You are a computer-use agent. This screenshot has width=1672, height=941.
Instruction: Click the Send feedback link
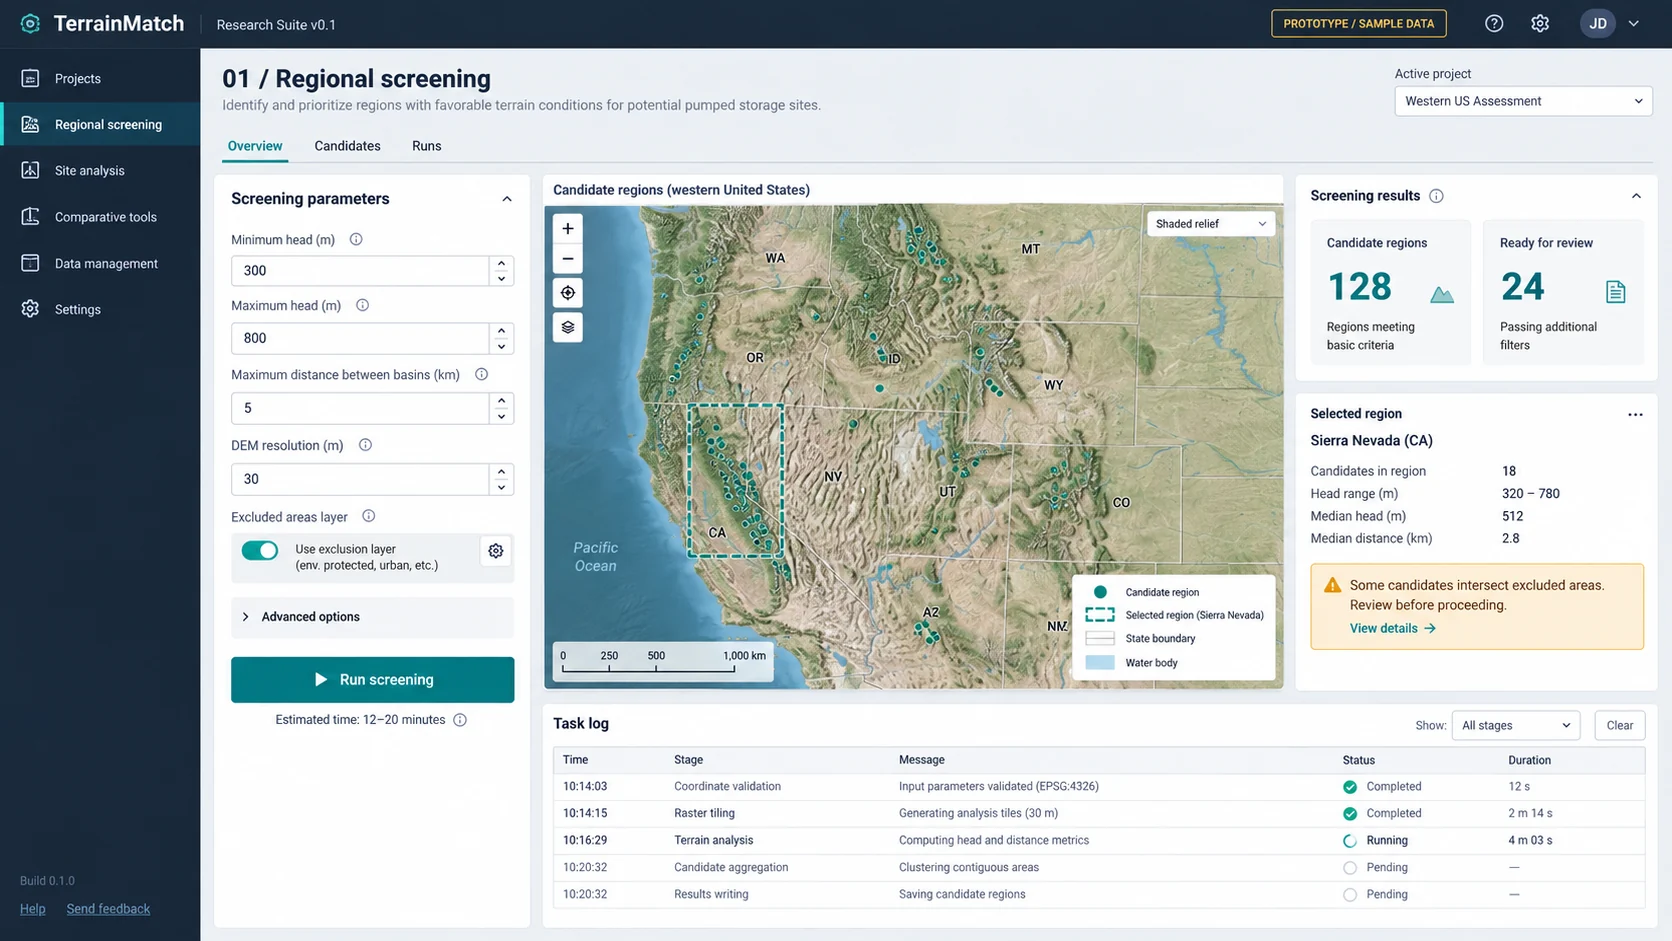click(108, 909)
